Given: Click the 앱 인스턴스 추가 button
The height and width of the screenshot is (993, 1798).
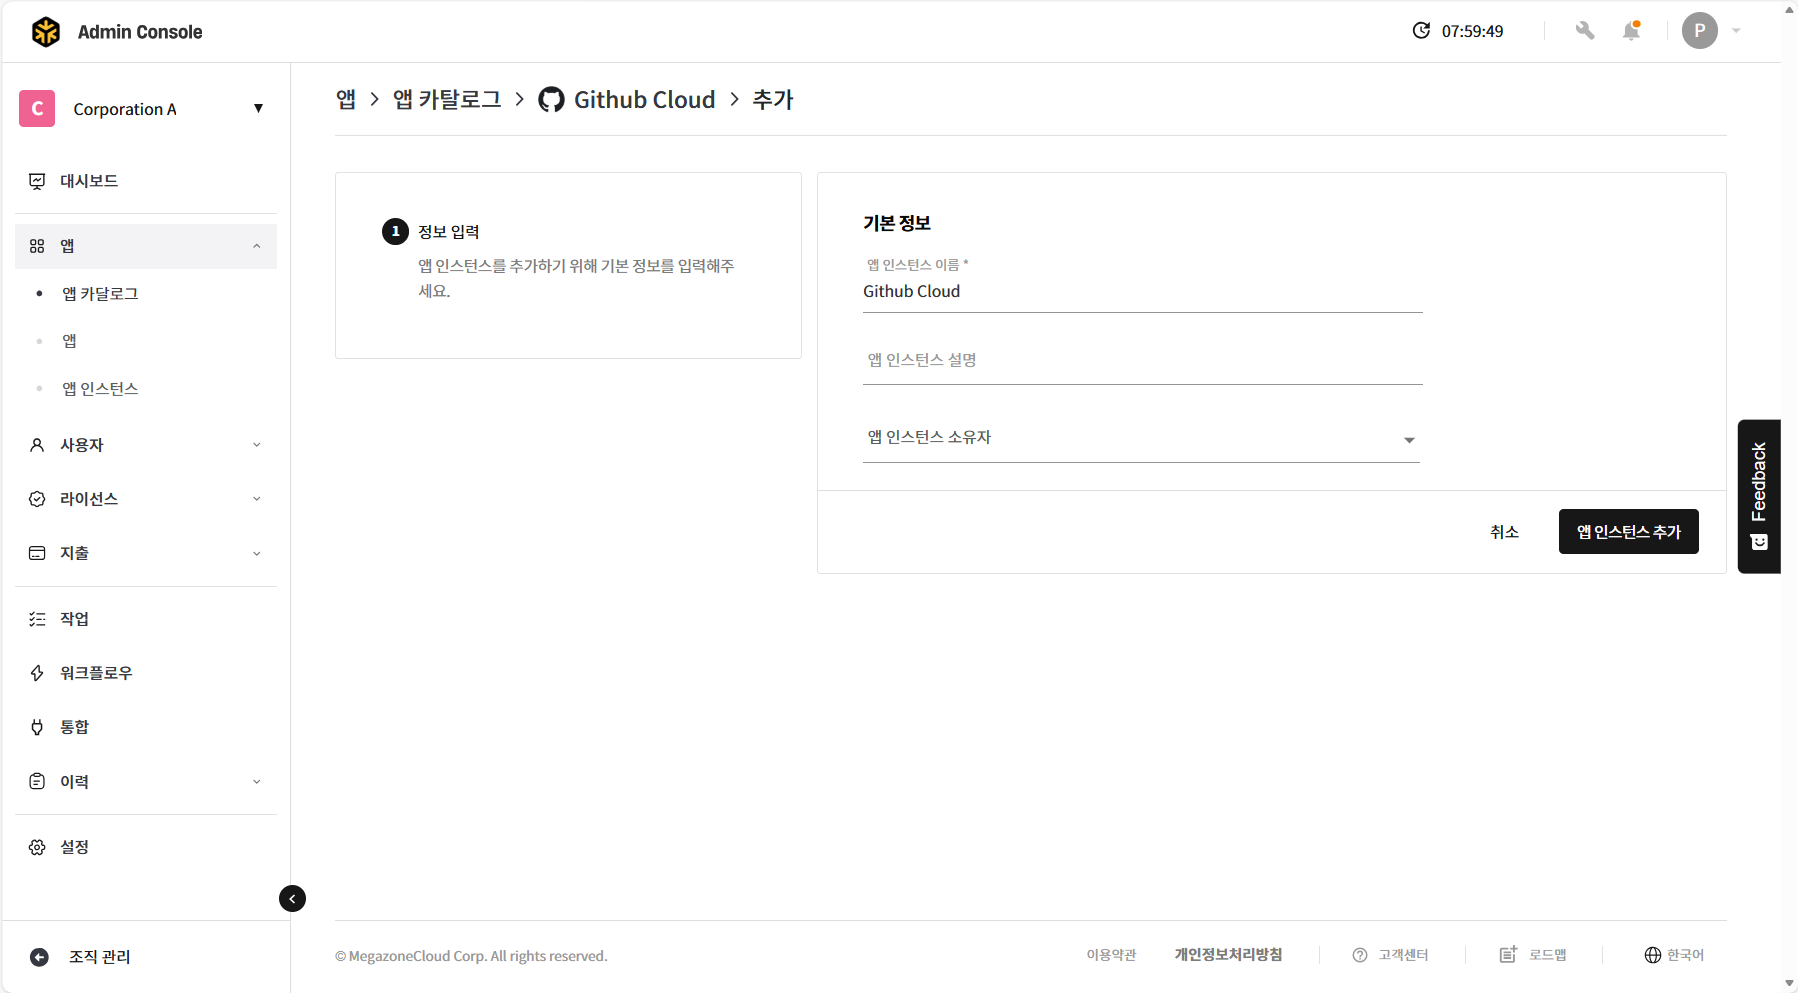Looking at the screenshot, I should click(1628, 532).
